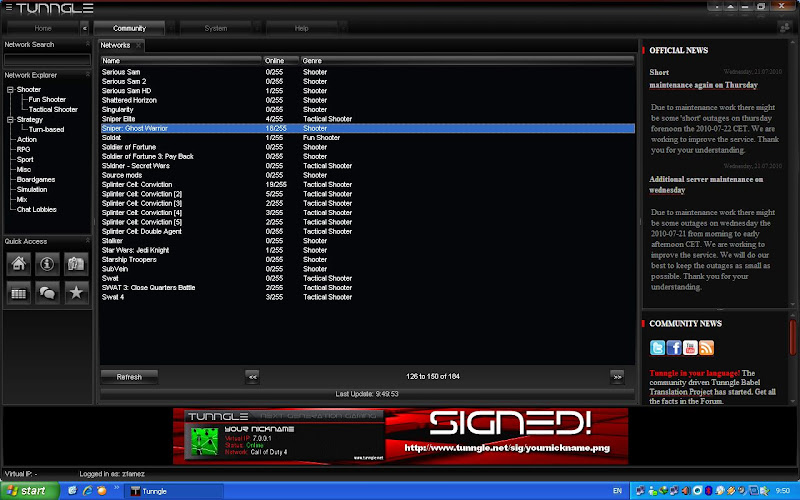
Task: Click the network list grid icon
Action: pos(19,293)
